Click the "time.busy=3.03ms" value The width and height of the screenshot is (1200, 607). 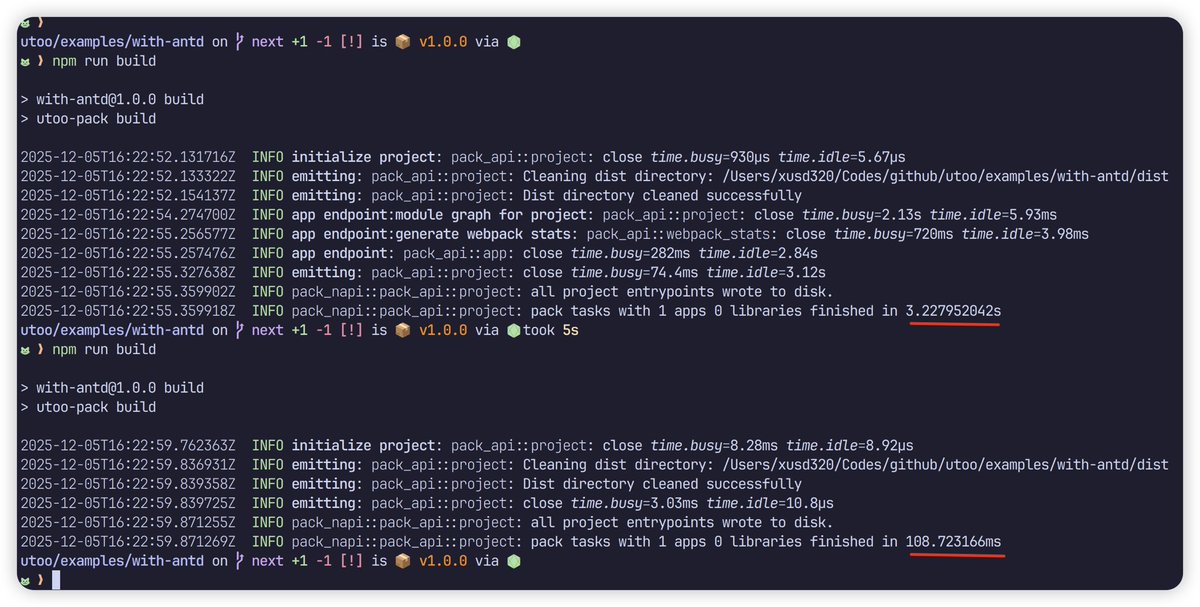pos(634,503)
